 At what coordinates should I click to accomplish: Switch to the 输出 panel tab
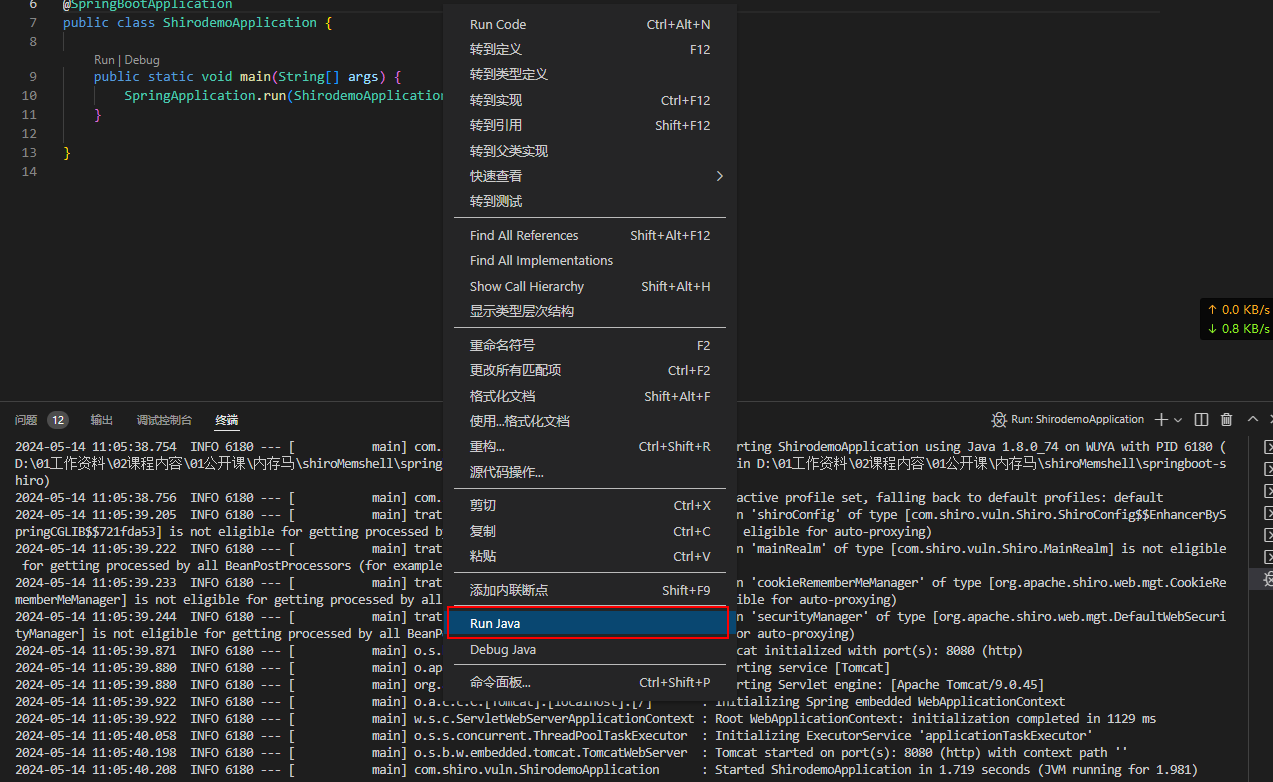[x=102, y=420]
